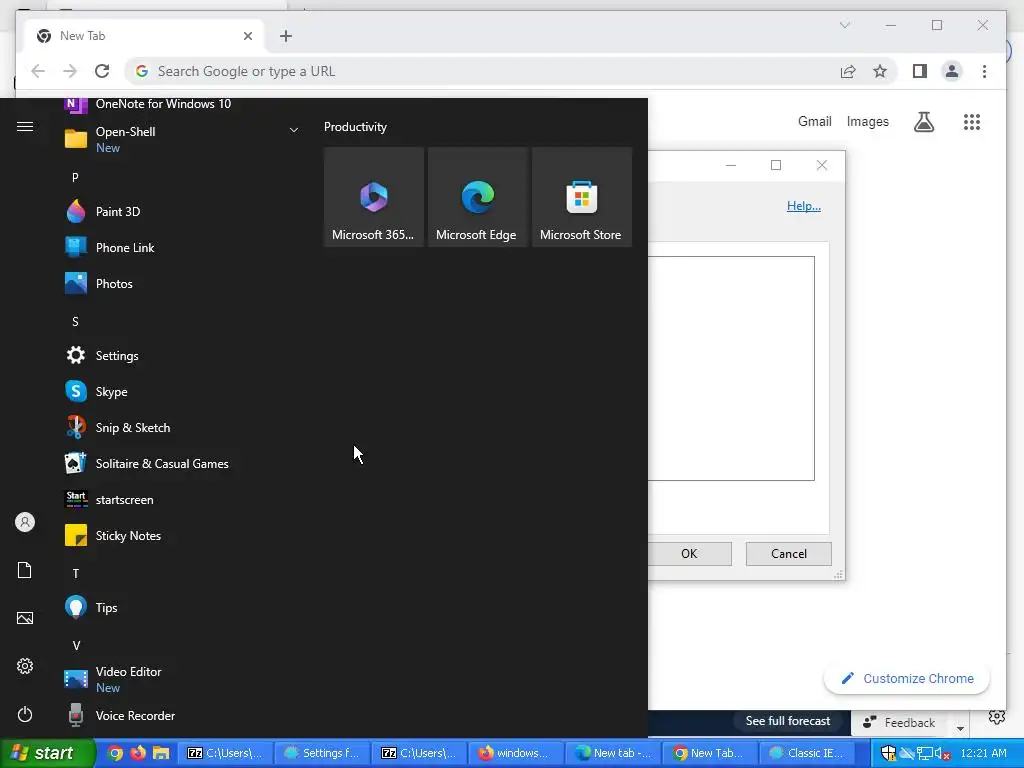This screenshot has height=768, width=1024.
Task: Click the Gmail link
Action: (x=814, y=121)
